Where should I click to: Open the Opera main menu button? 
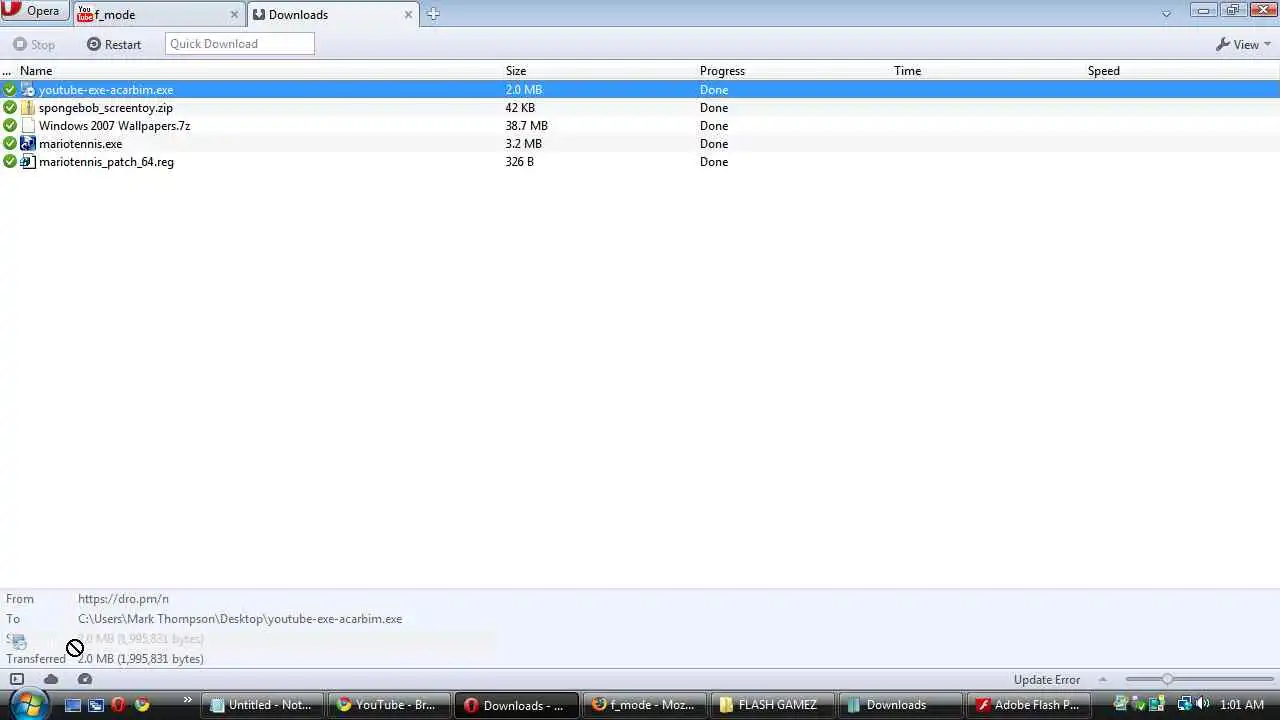click(x=35, y=11)
